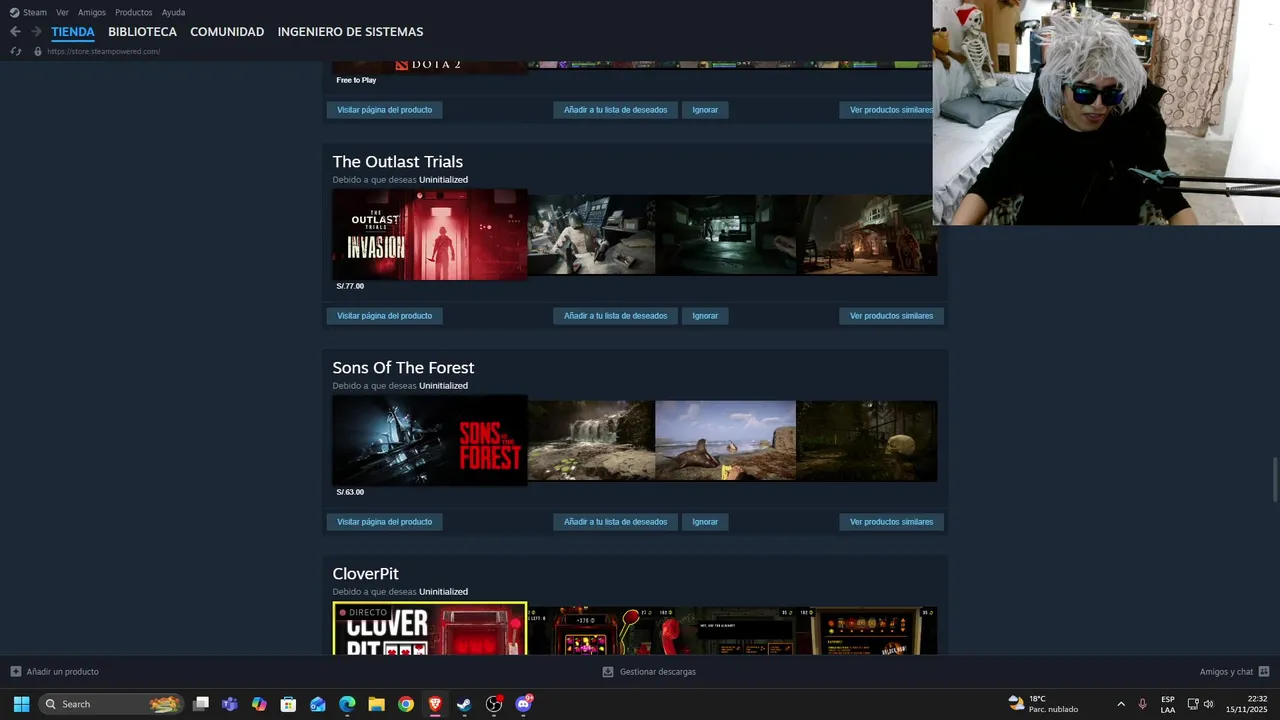This screenshot has width=1280, height=720.
Task: Ignore the Dota 2 recommendation
Action: 705,110
